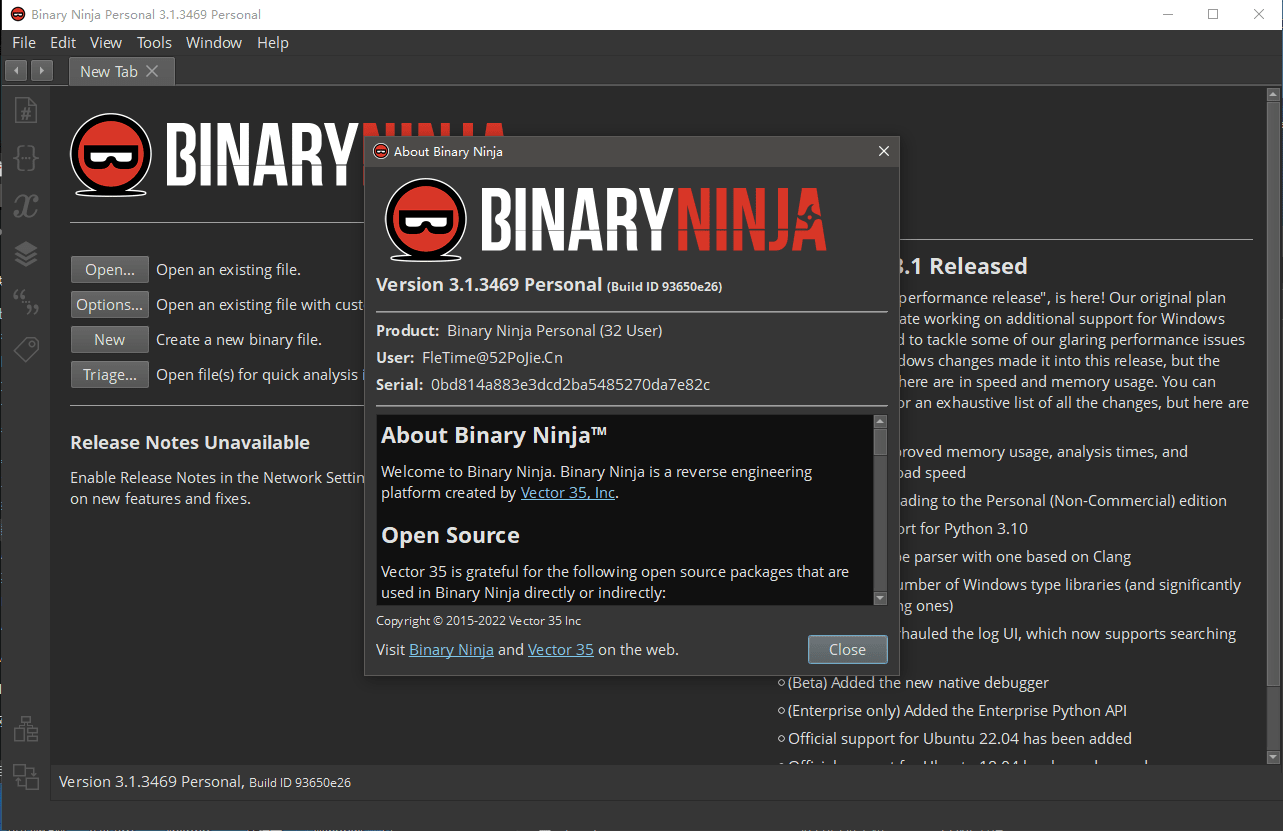Click the Release Notes Unavailable heading

click(190, 442)
